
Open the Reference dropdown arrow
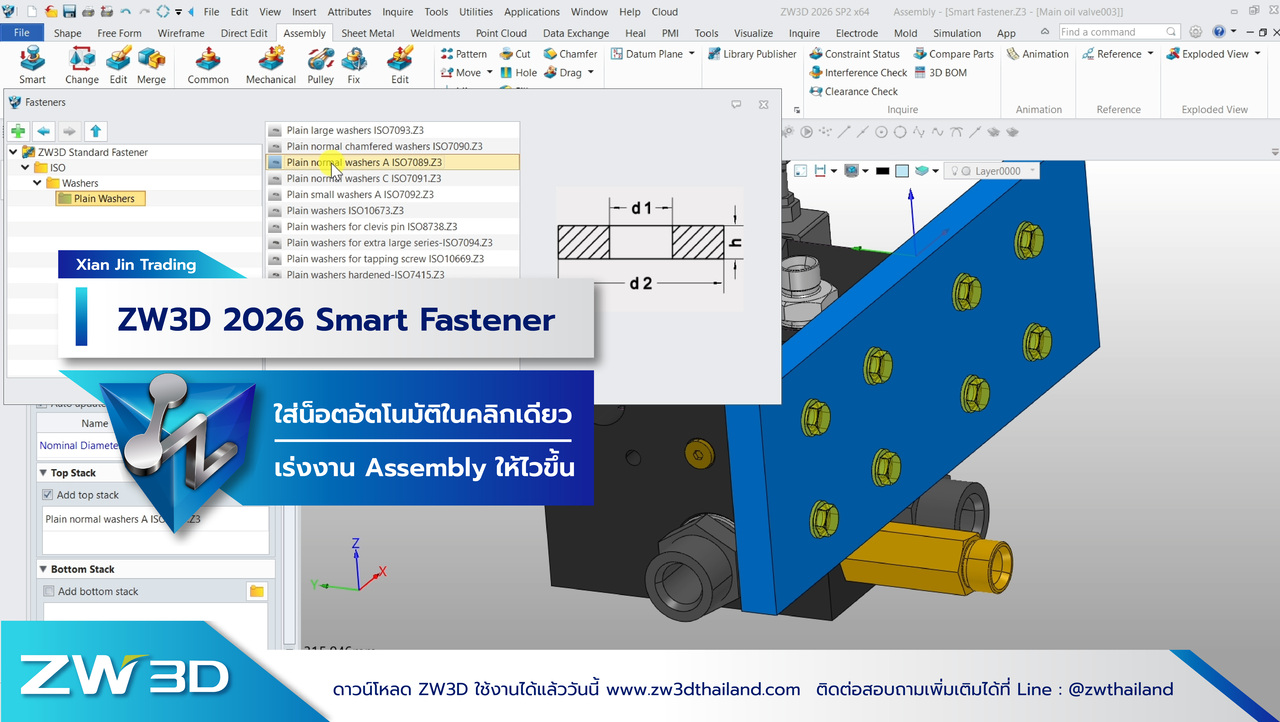point(1150,54)
